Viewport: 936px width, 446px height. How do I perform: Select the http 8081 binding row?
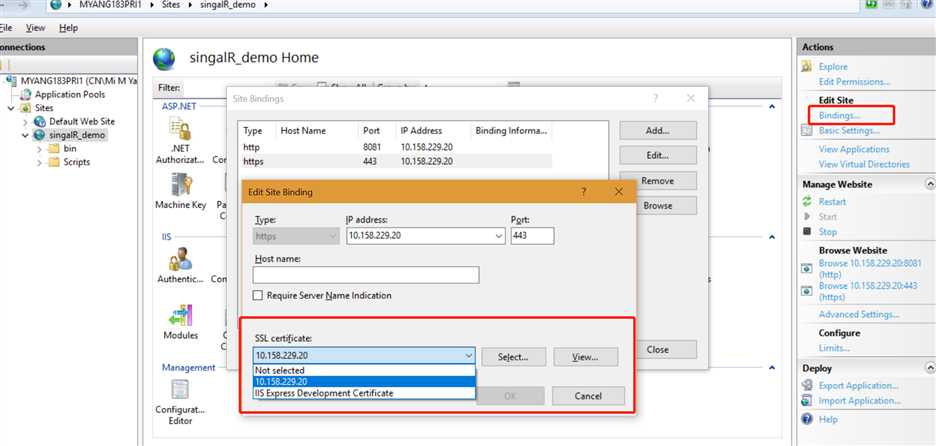click(396, 146)
